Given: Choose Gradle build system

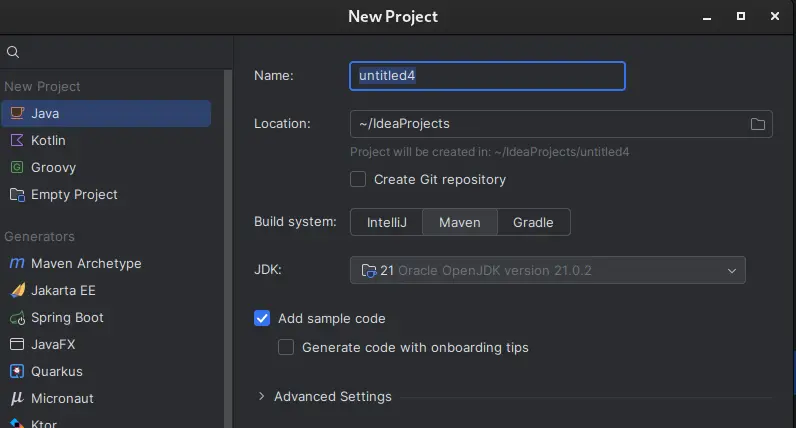Looking at the screenshot, I should [x=533, y=222].
